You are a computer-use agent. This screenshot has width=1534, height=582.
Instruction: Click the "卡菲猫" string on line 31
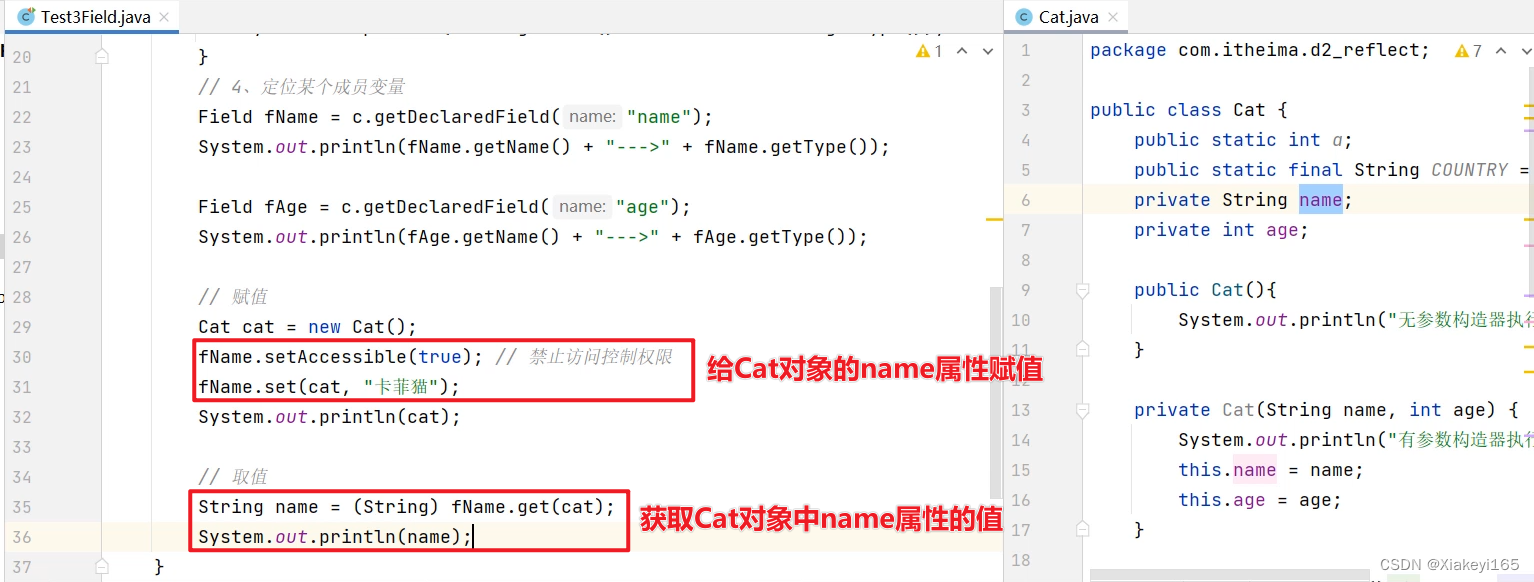(406, 387)
